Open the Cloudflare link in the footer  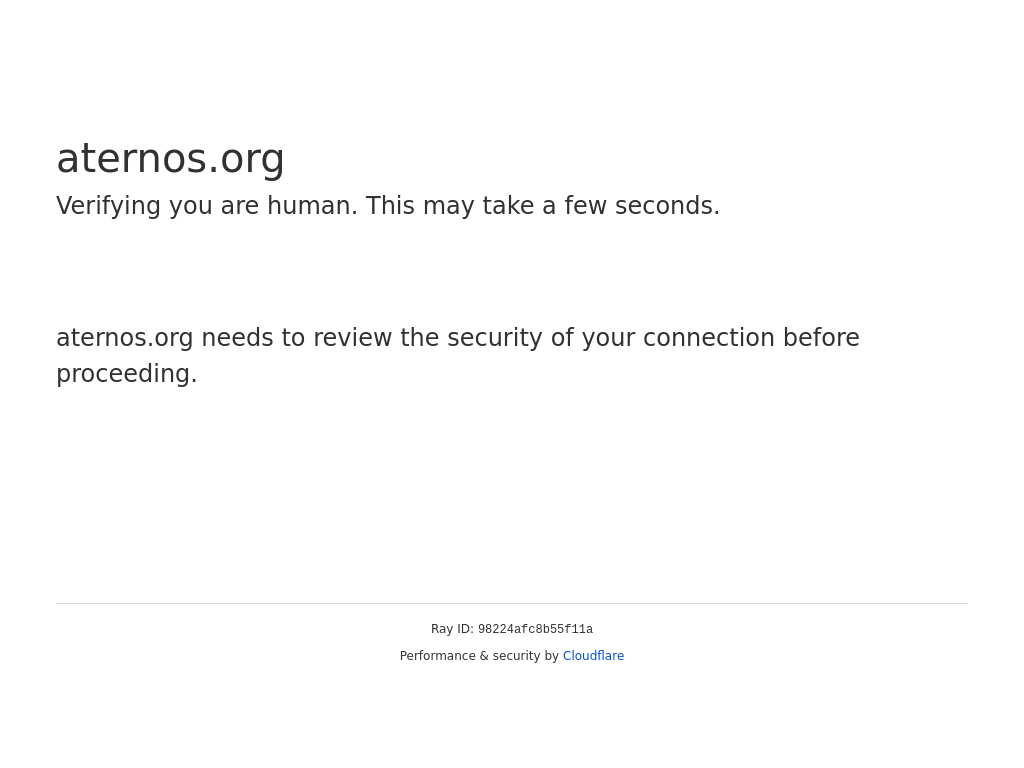(x=593, y=656)
